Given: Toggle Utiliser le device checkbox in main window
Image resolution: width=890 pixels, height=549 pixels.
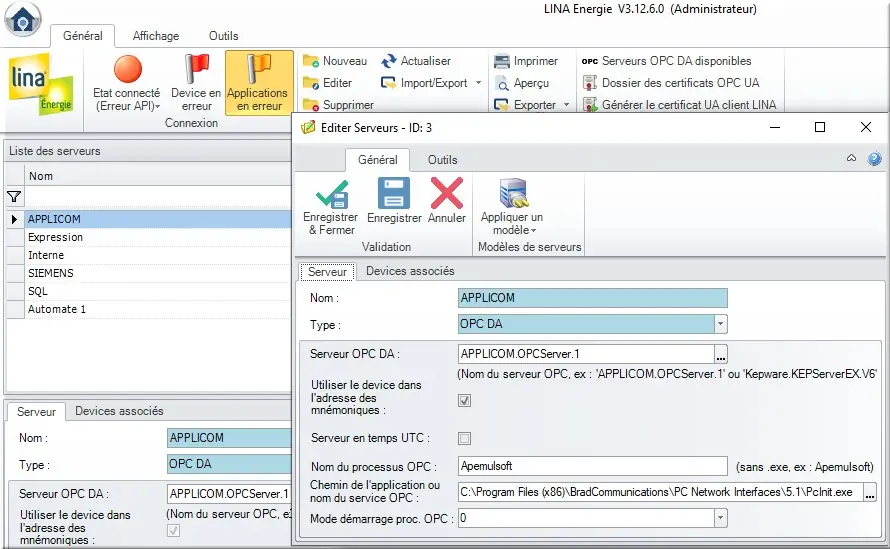Looking at the screenshot, I should tap(174, 530).
